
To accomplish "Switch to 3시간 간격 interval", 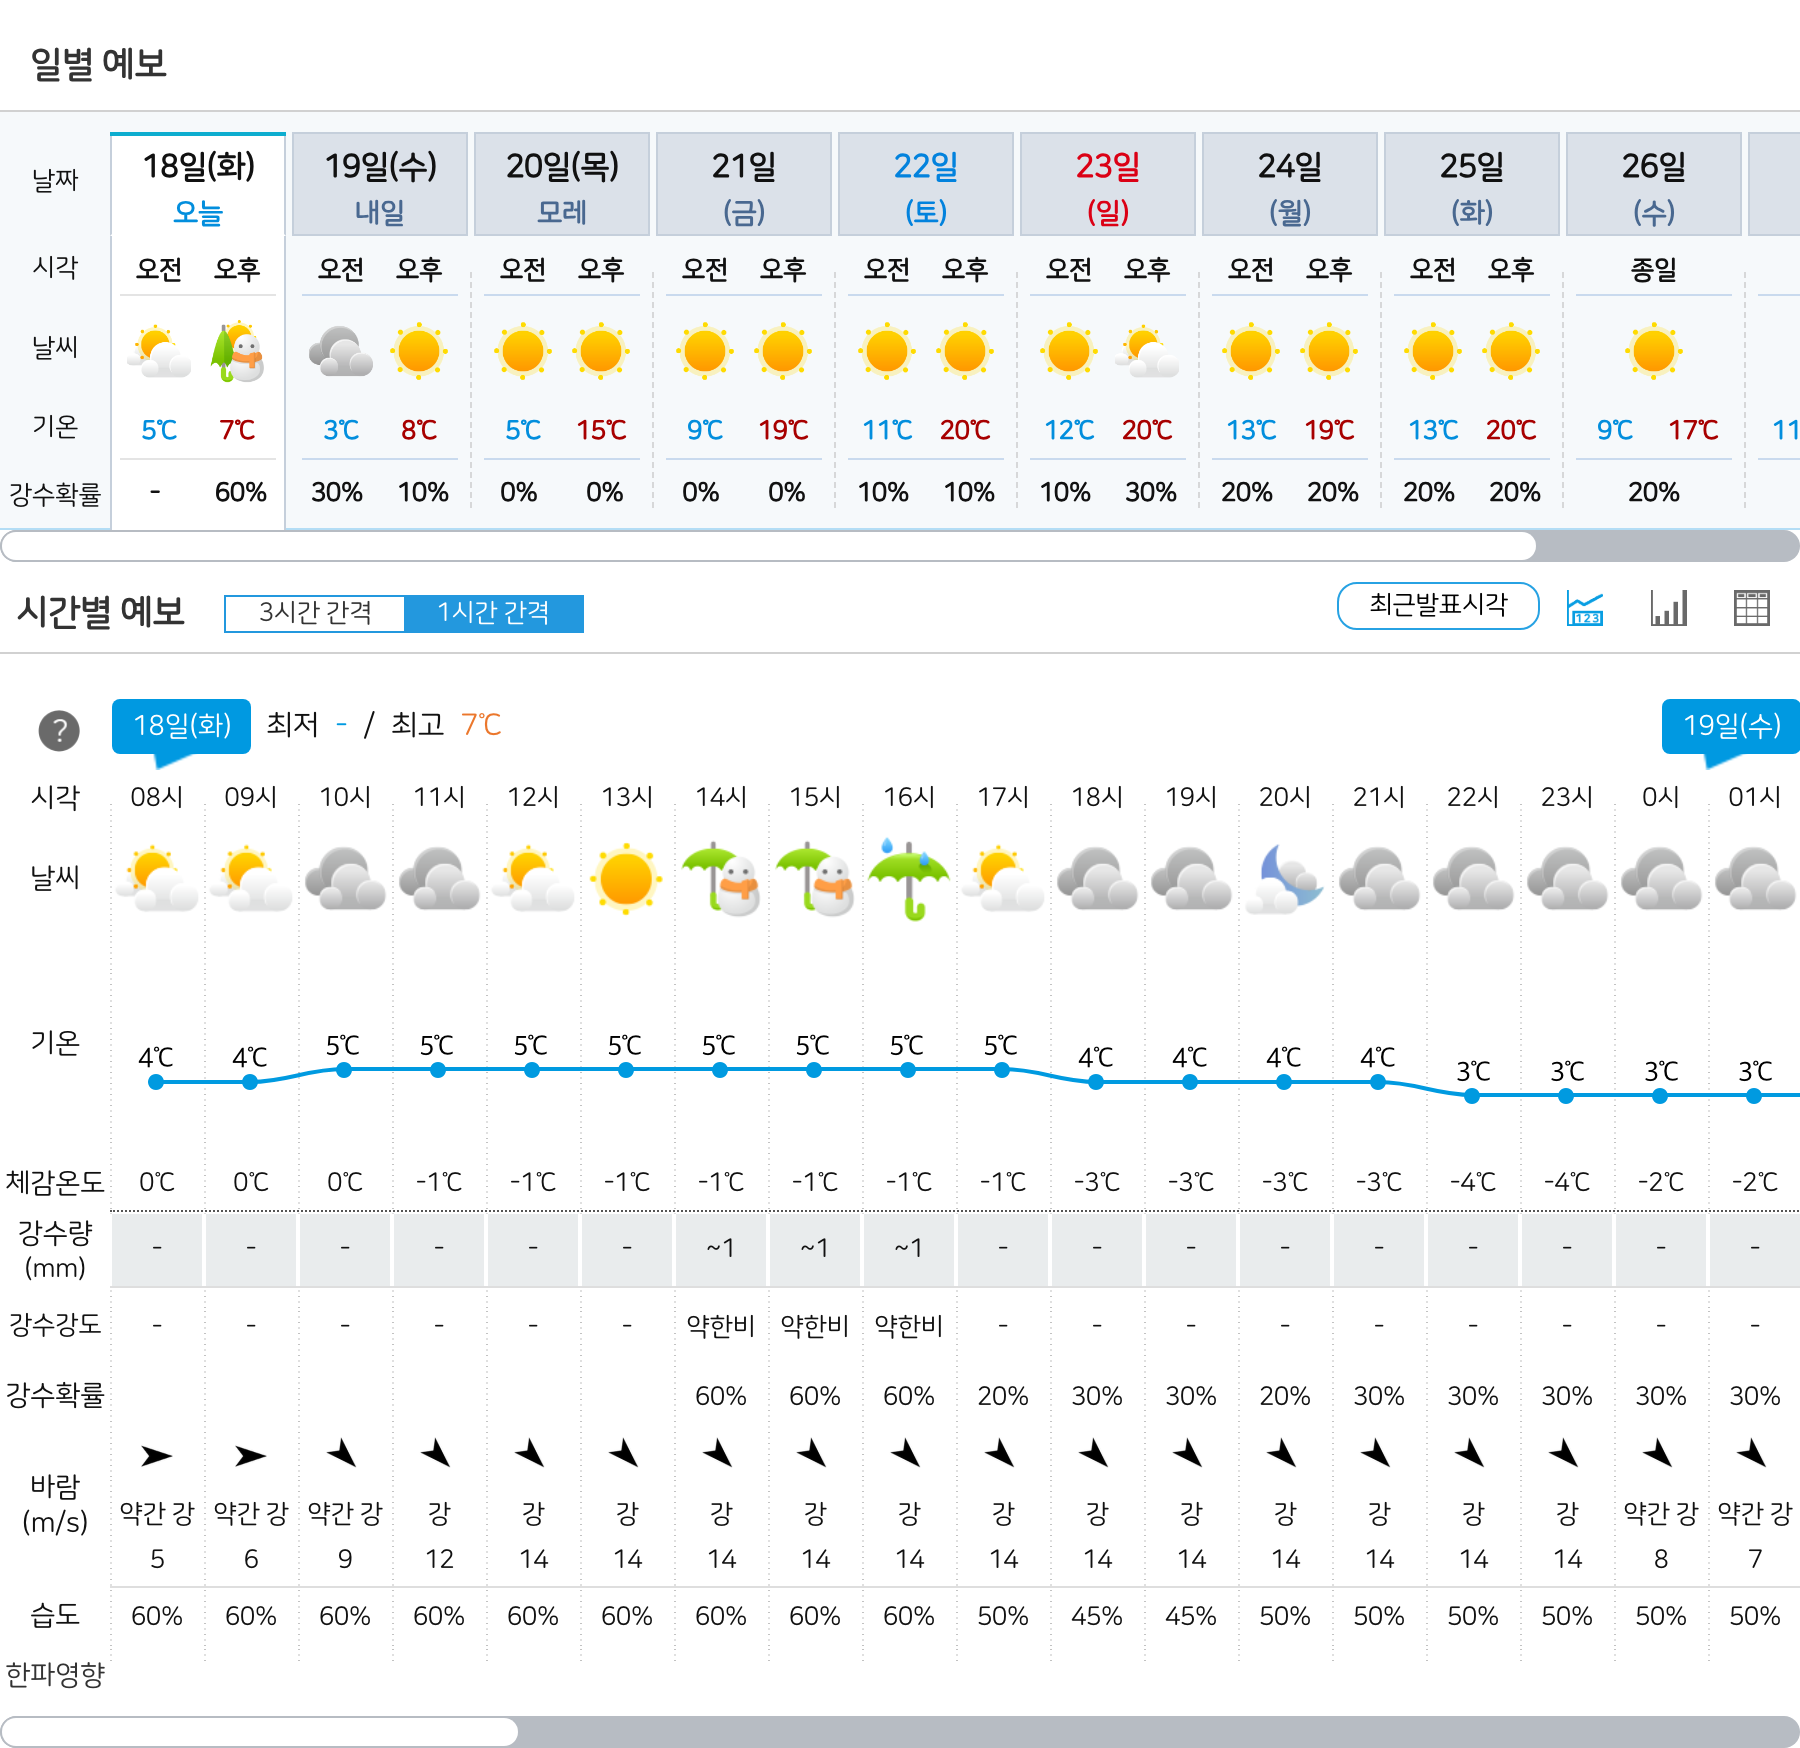I will (314, 613).
